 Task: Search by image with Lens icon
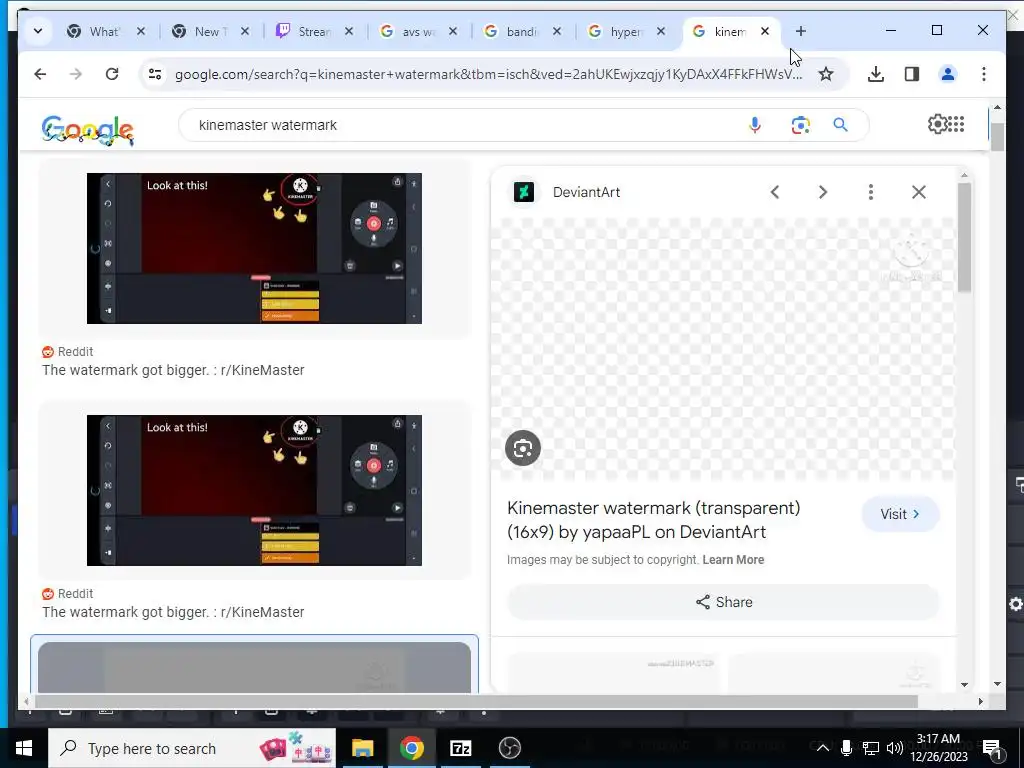click(800, 125)
